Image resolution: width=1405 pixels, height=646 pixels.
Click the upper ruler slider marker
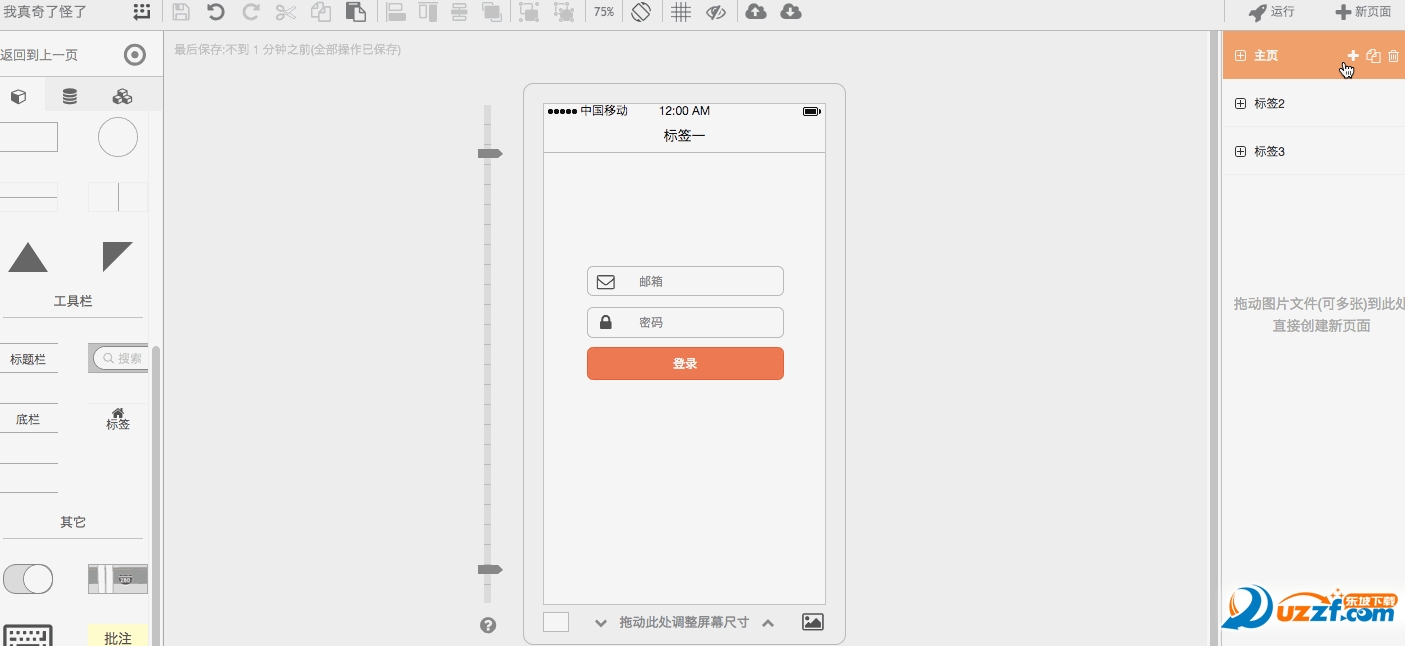pyautogui.click(x=489, y=153)
